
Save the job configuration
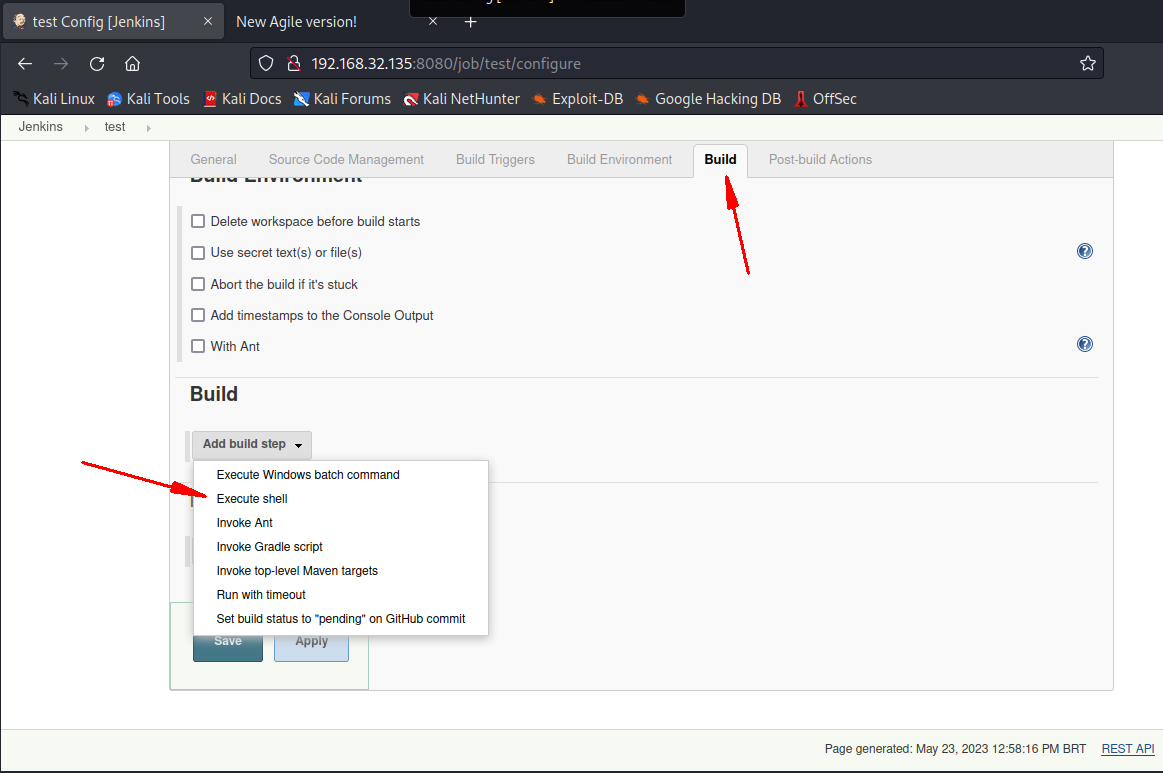[228, 647]
